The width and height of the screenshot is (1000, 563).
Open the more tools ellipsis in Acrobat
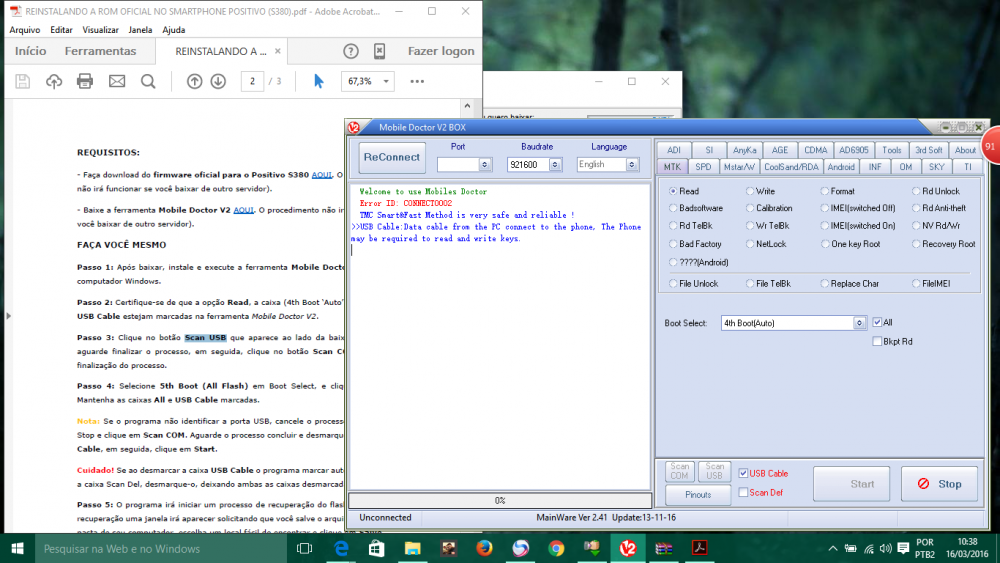417,81
